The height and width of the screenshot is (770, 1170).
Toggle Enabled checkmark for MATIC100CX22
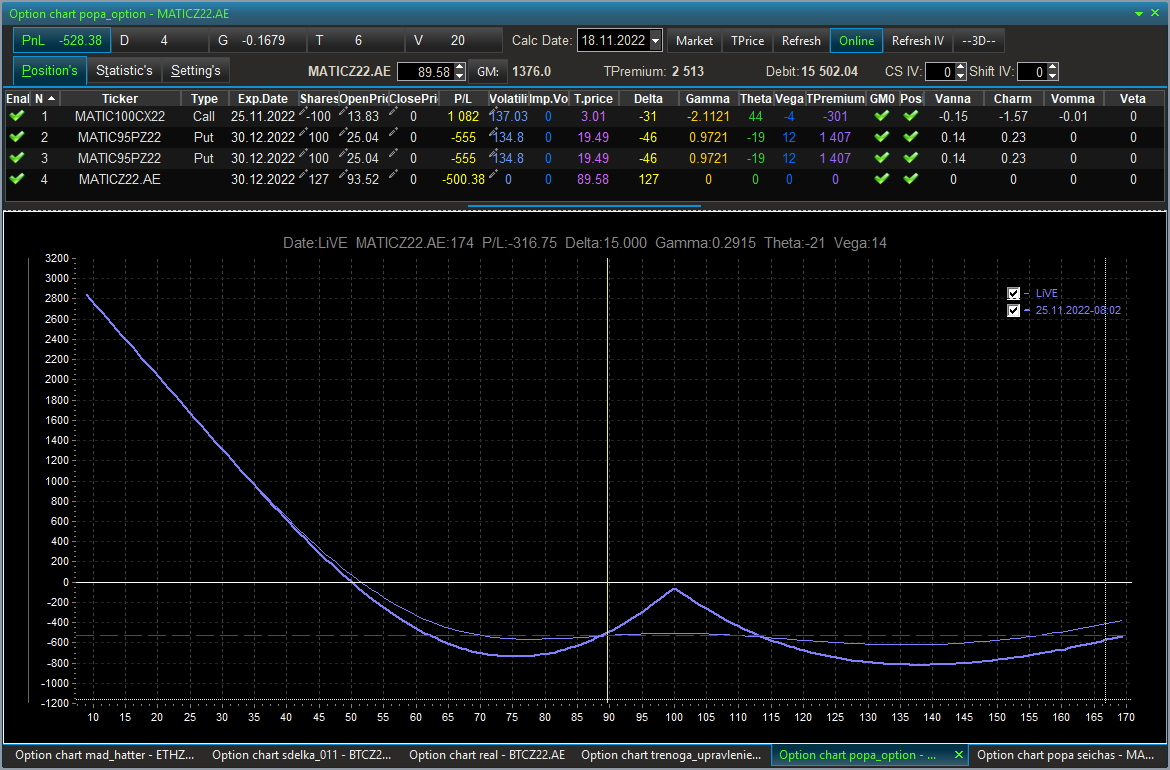click(x=17, y=116)
